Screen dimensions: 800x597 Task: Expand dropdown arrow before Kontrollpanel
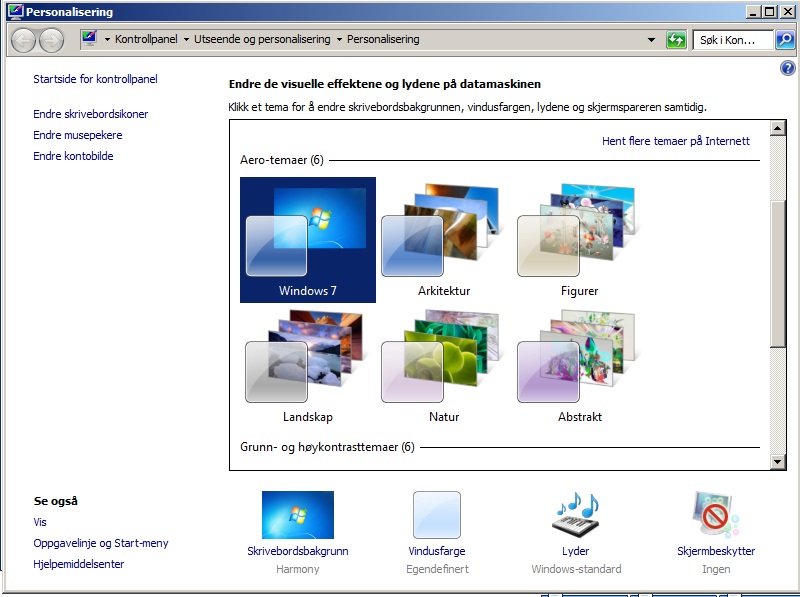(x=107, y=39)
